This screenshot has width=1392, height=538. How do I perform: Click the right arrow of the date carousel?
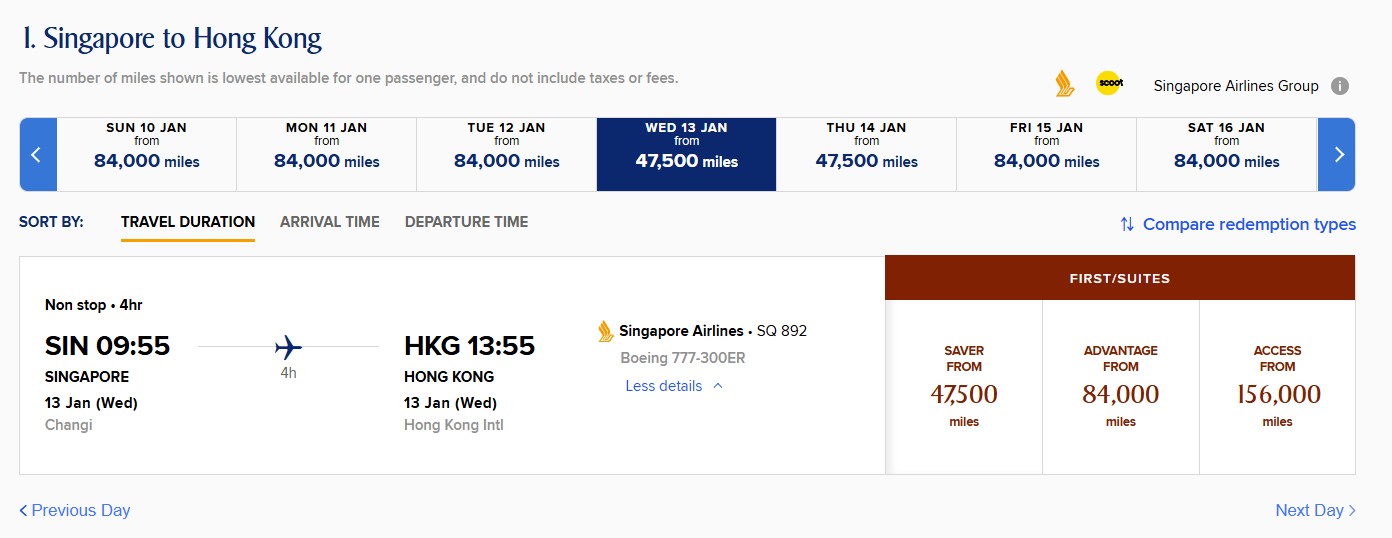(x=1337, y=154)
